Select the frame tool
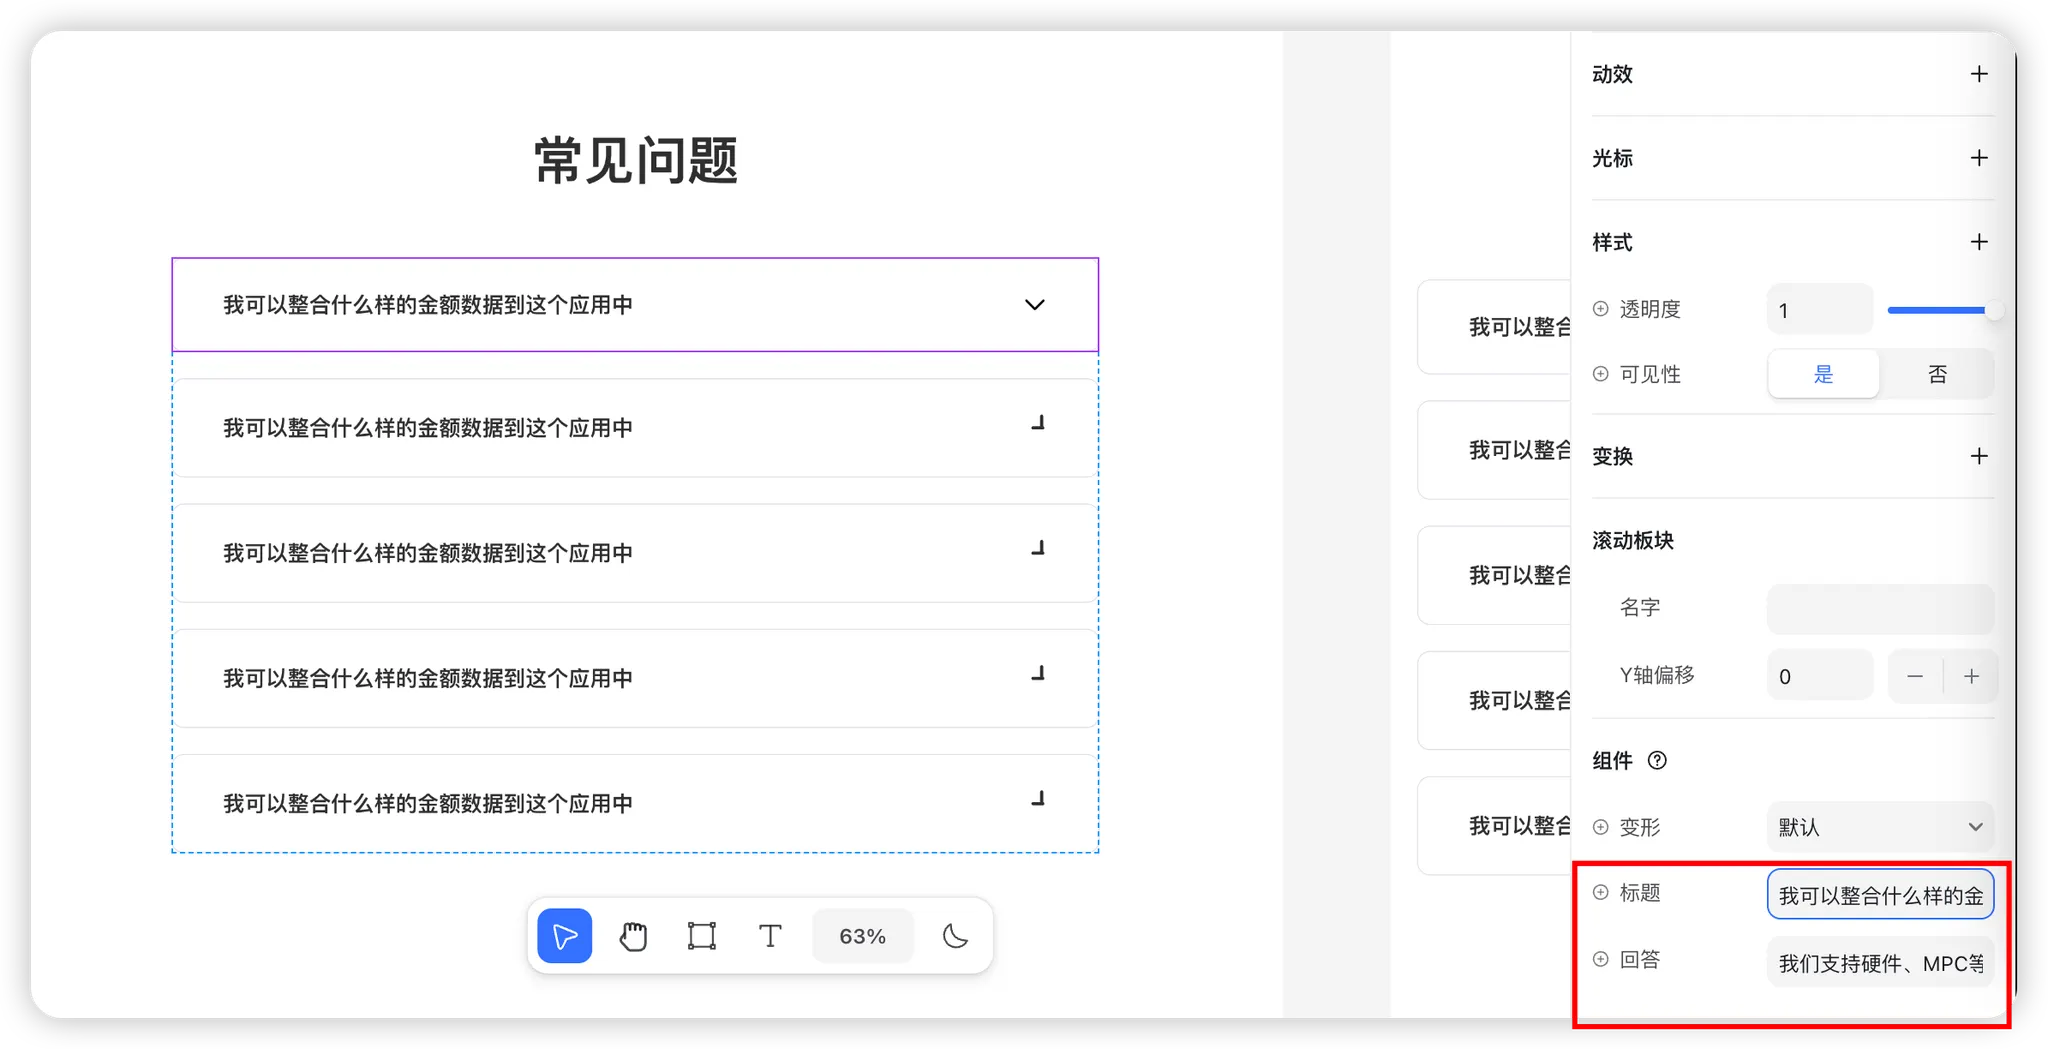 tap(701, 936)
